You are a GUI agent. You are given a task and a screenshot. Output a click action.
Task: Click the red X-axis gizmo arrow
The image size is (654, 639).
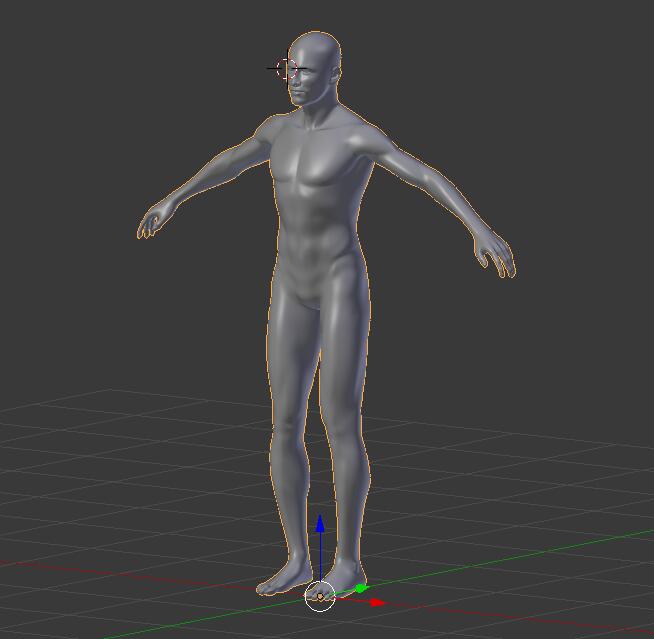click(377, 602)
